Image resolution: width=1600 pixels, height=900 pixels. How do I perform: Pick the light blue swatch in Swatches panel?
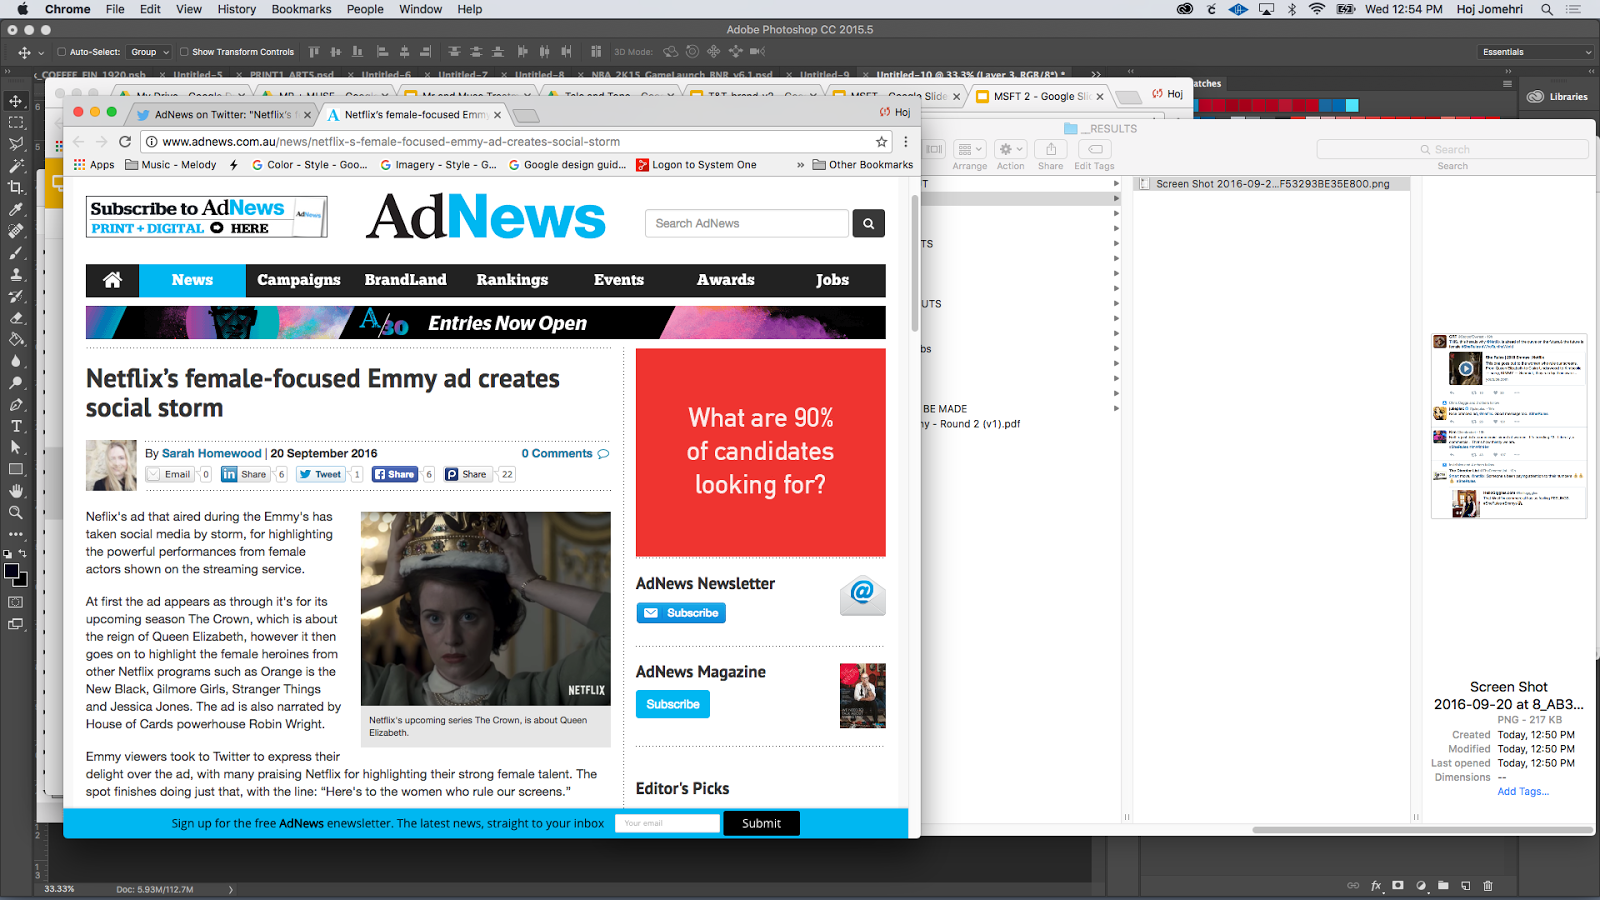(x=1352, y=105)
